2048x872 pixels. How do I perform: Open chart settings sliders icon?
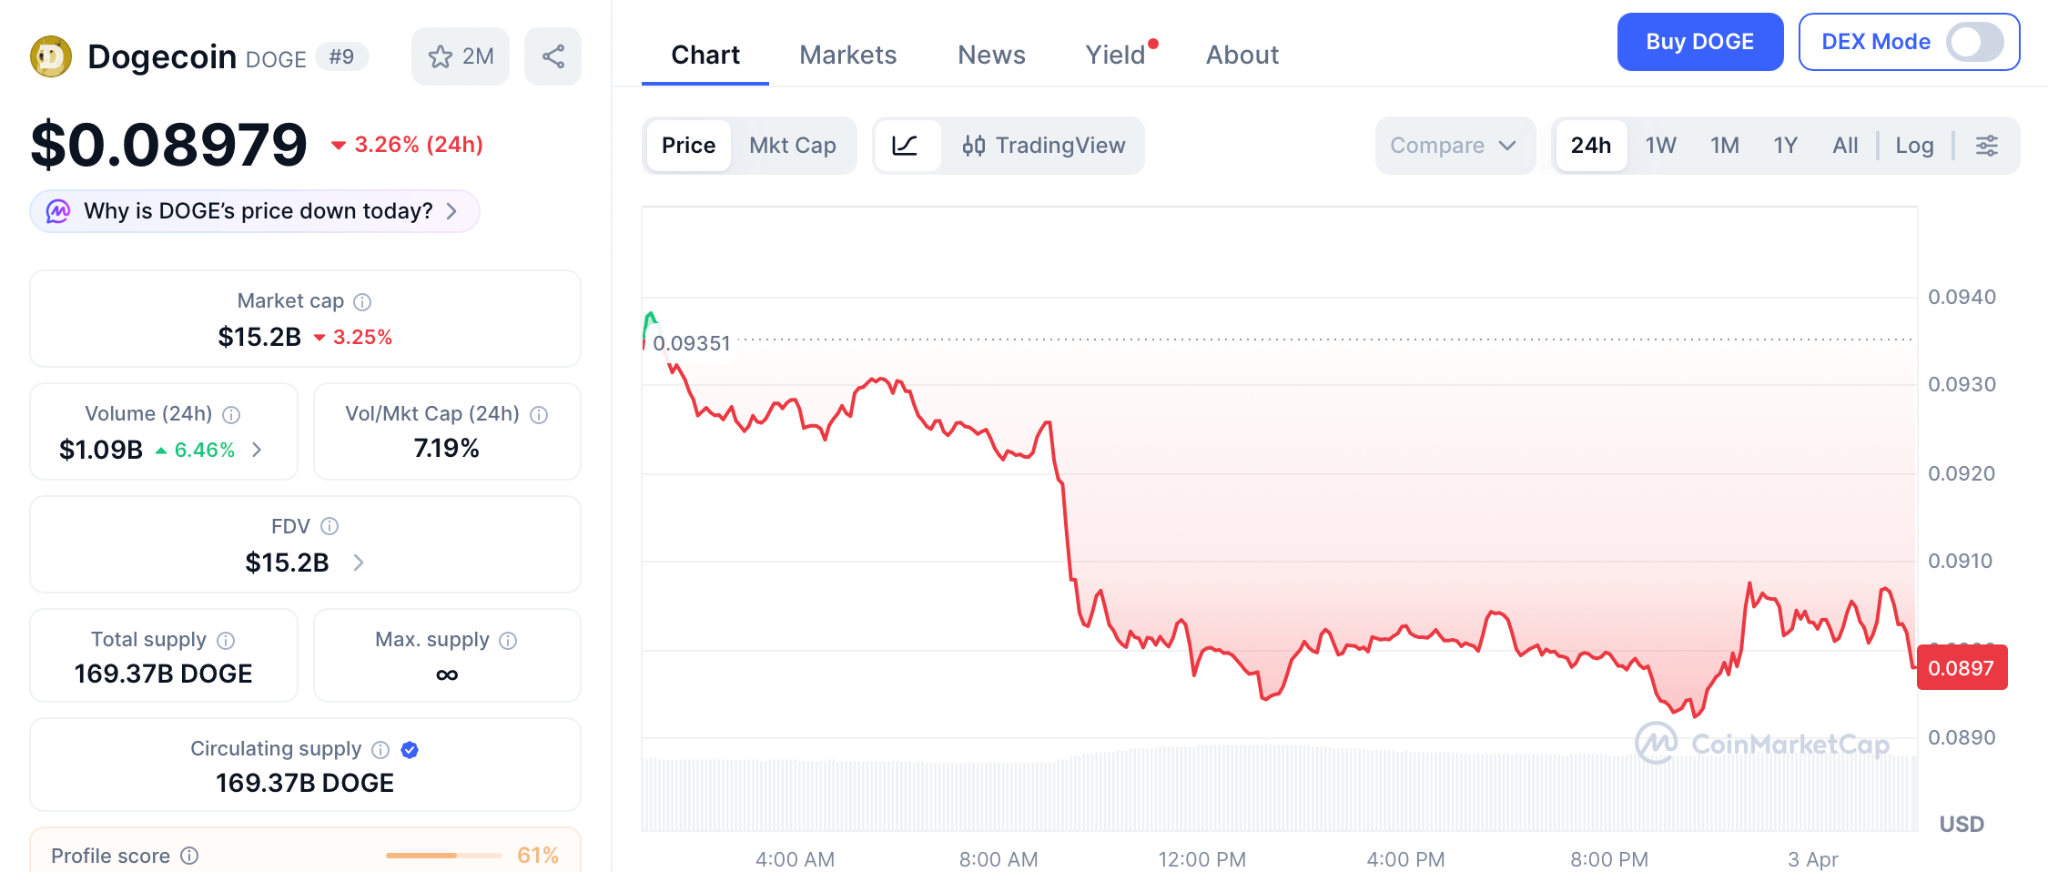(x=1986, y=146)
